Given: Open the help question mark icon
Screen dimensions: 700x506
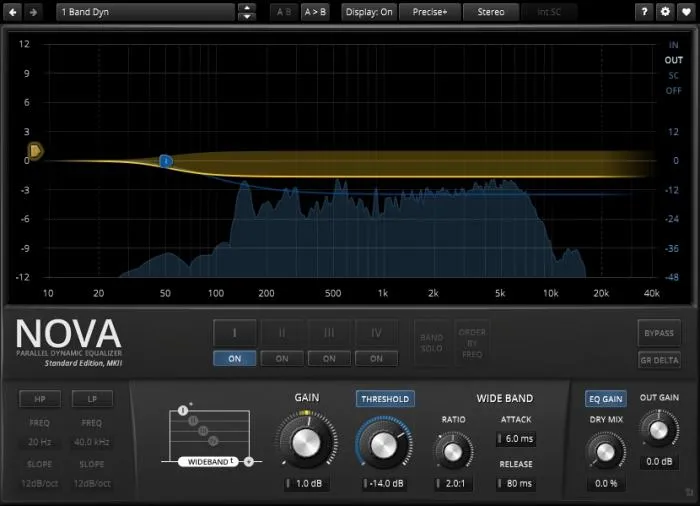Looking at the screenshot, I should [645, 12].
